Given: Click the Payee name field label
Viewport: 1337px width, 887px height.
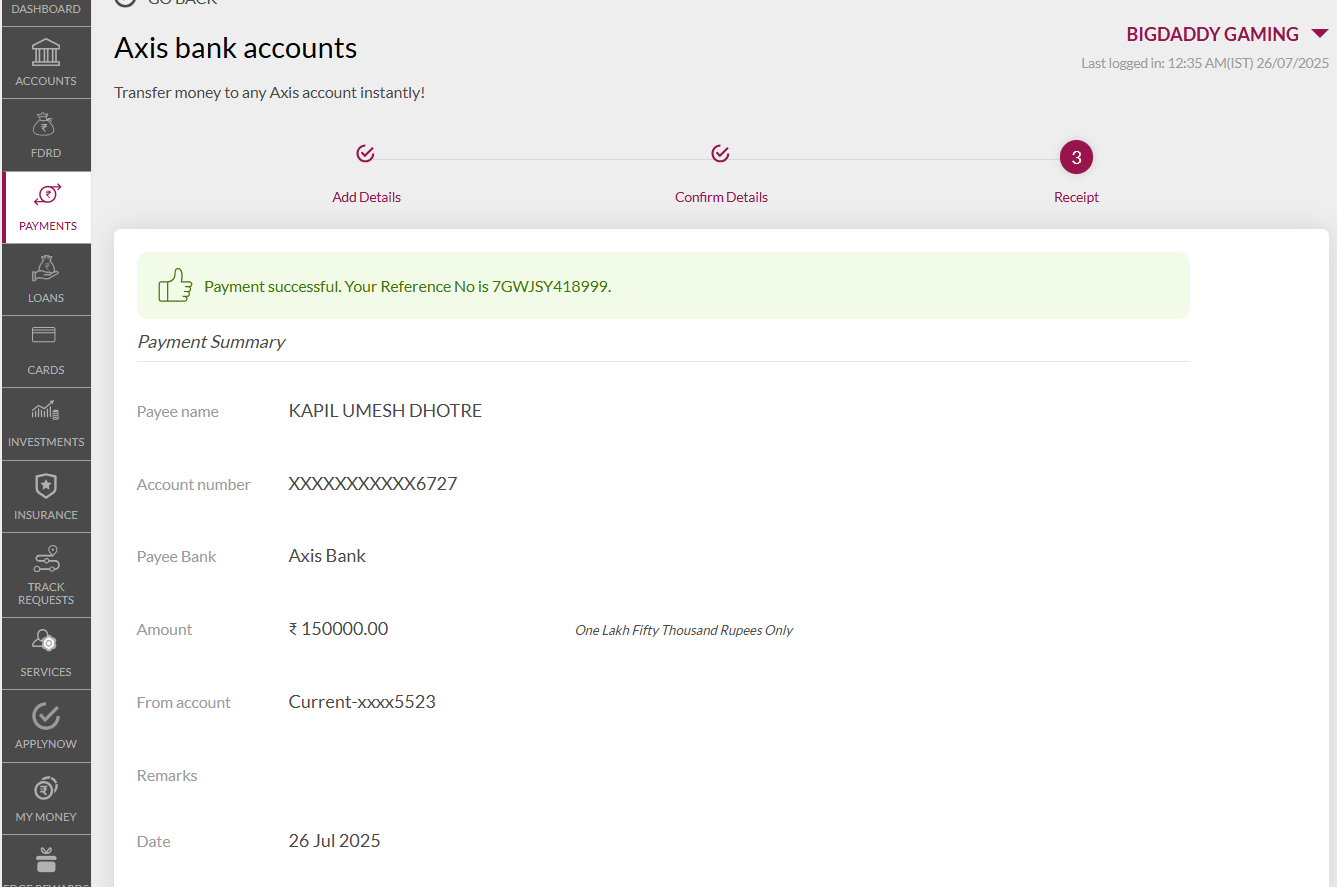Looking at the screenshot, I should pyautogui.click(x=177, y=412).
